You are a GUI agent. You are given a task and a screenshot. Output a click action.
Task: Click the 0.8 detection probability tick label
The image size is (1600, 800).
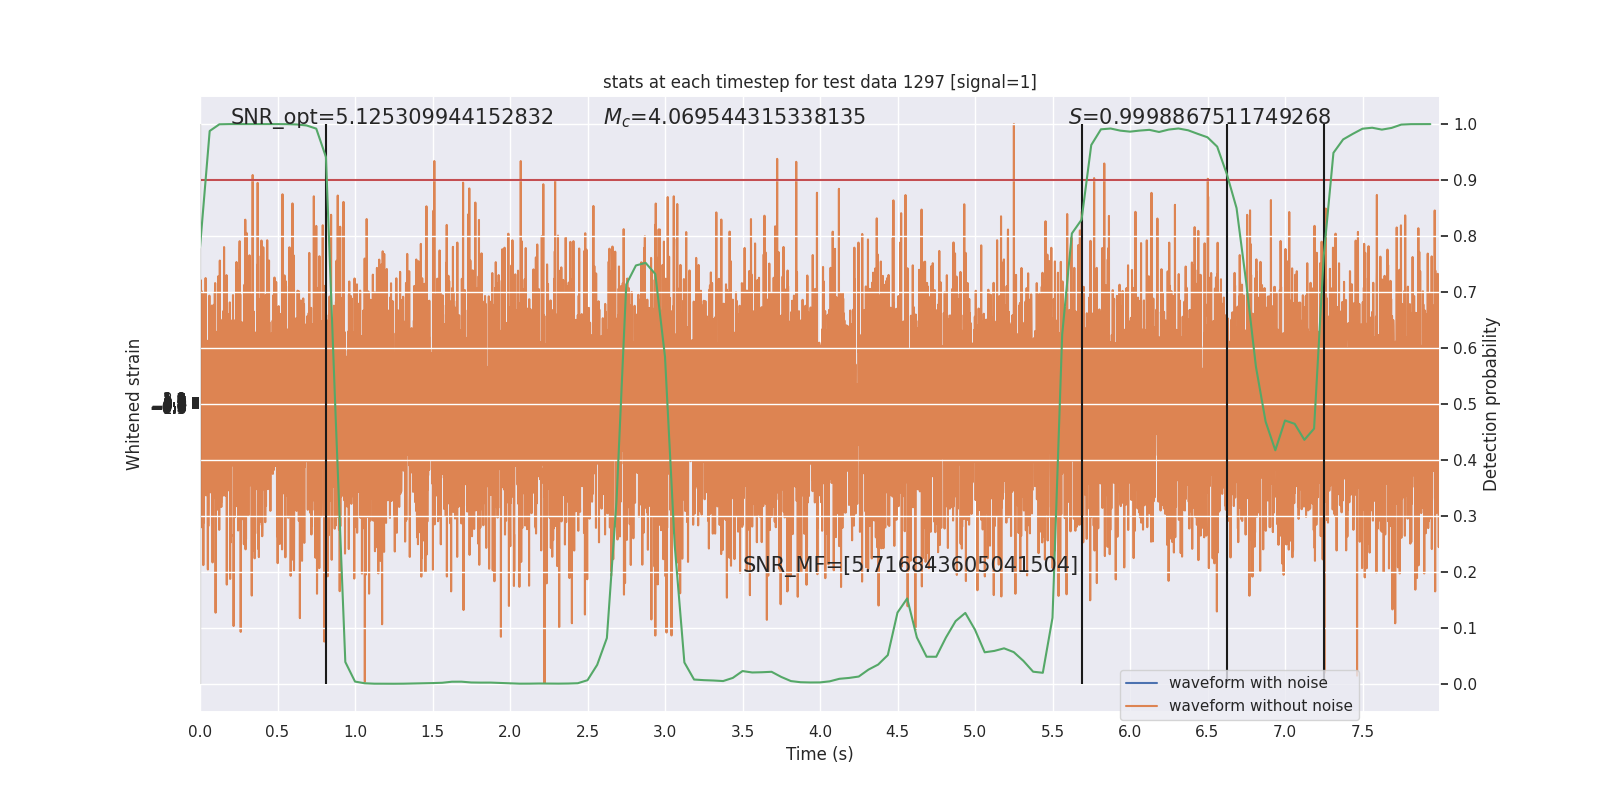pos(1465,237)
